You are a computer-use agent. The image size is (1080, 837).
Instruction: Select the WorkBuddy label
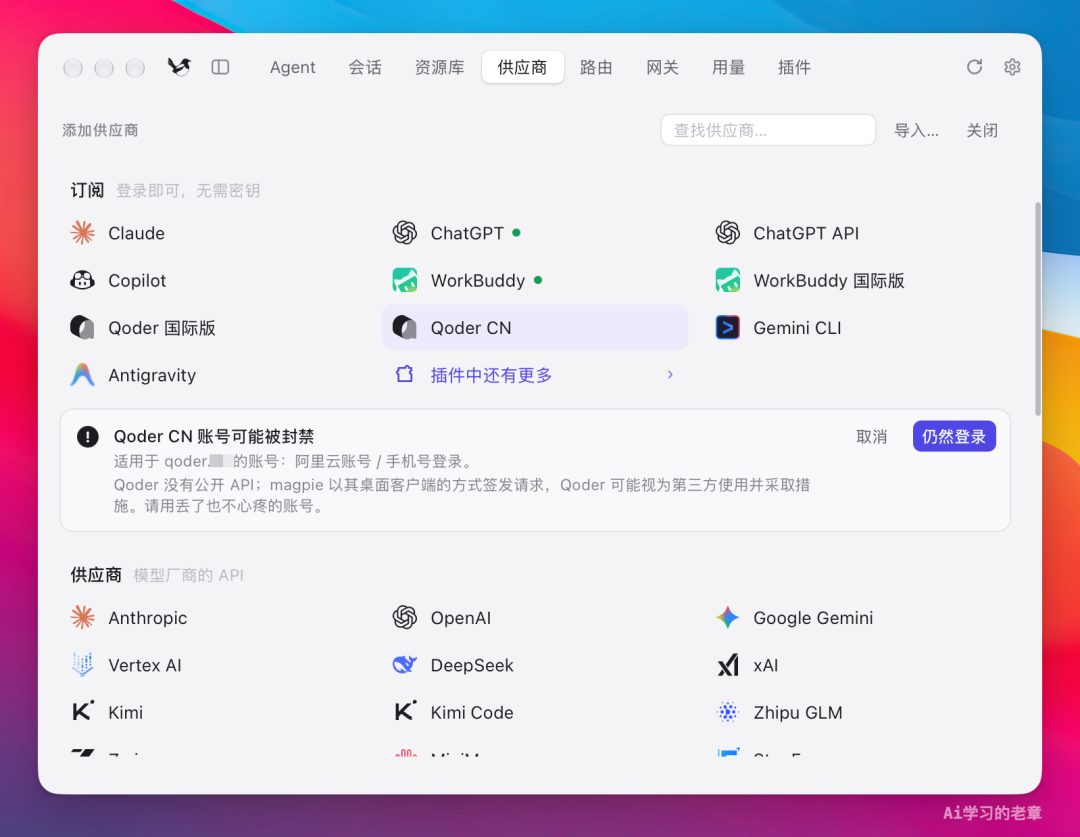478,281
